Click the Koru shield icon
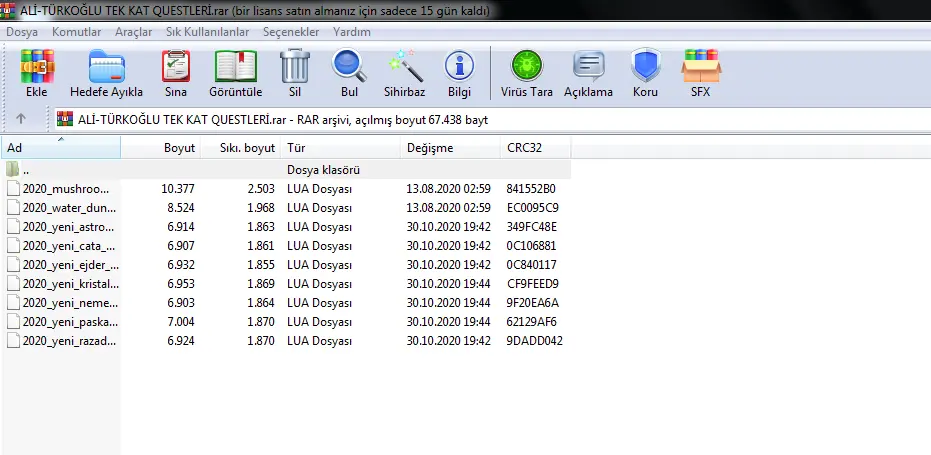Image resolution: width=931 pixels, height=455 pixels. (x=645, y=66)
